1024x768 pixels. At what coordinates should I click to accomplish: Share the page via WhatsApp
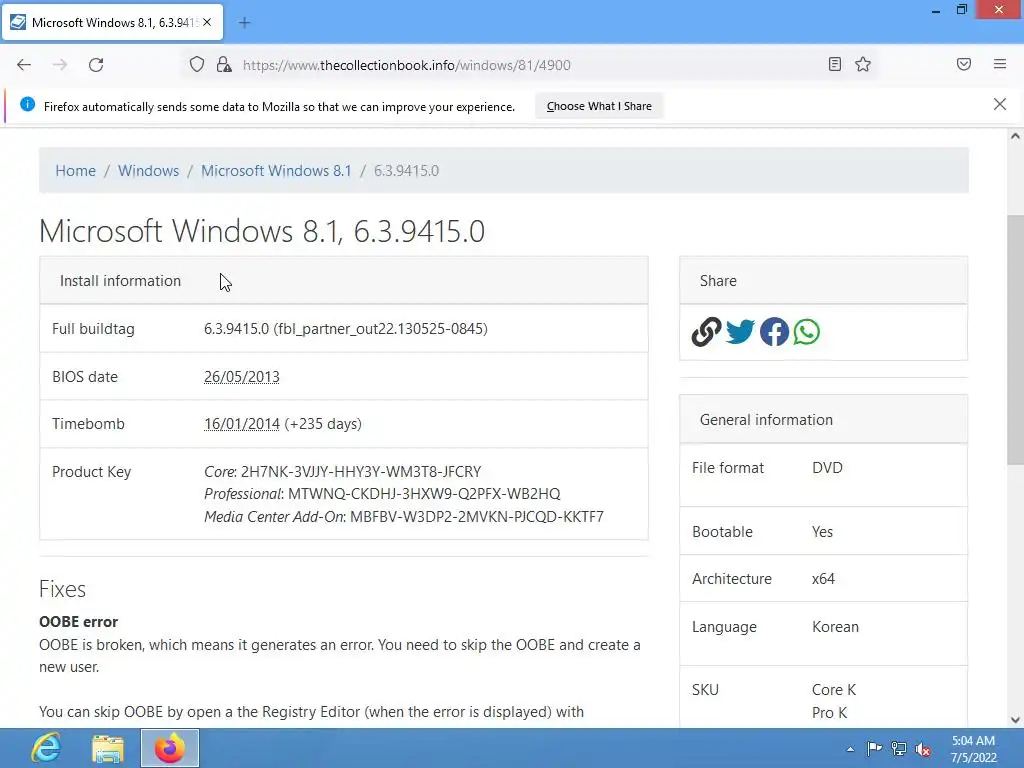click(807, 332)
